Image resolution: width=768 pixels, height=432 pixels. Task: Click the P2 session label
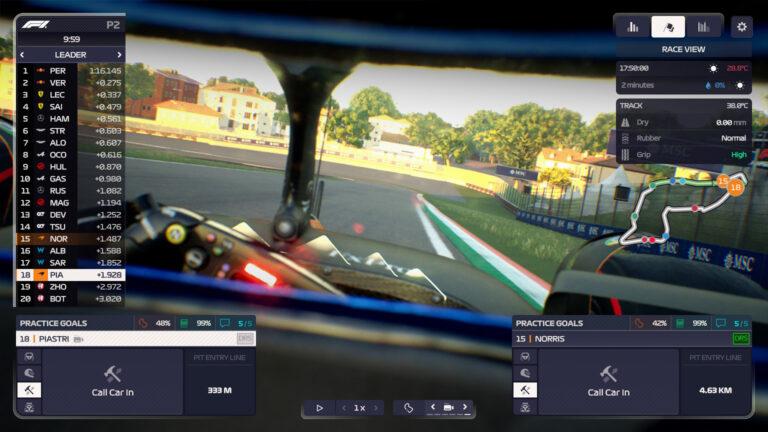(x=113, y=25)
